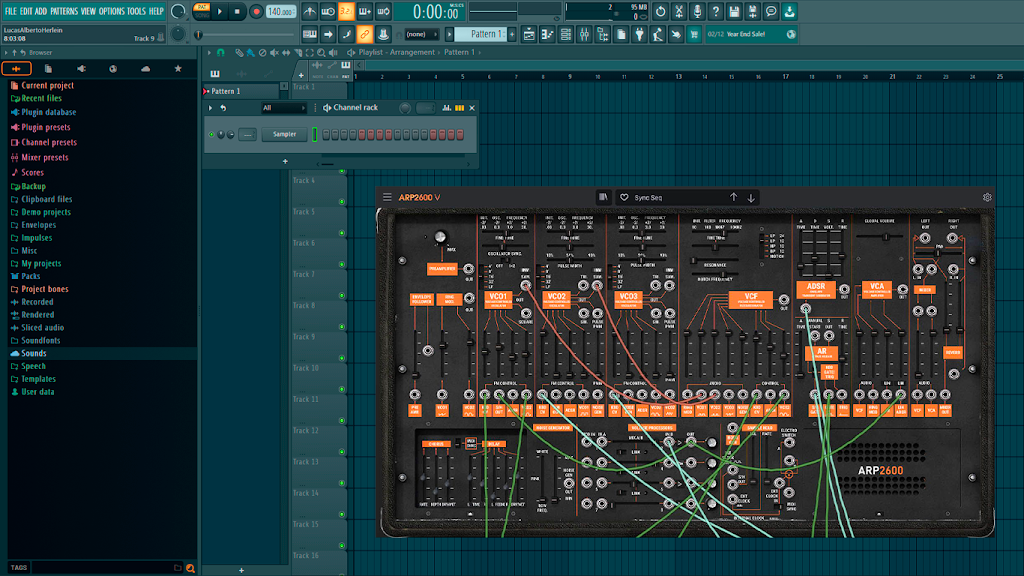The image size is (1024, 576).
Task: Click the metronome icon in the toolbar
Action: click(x=310, y=11)
